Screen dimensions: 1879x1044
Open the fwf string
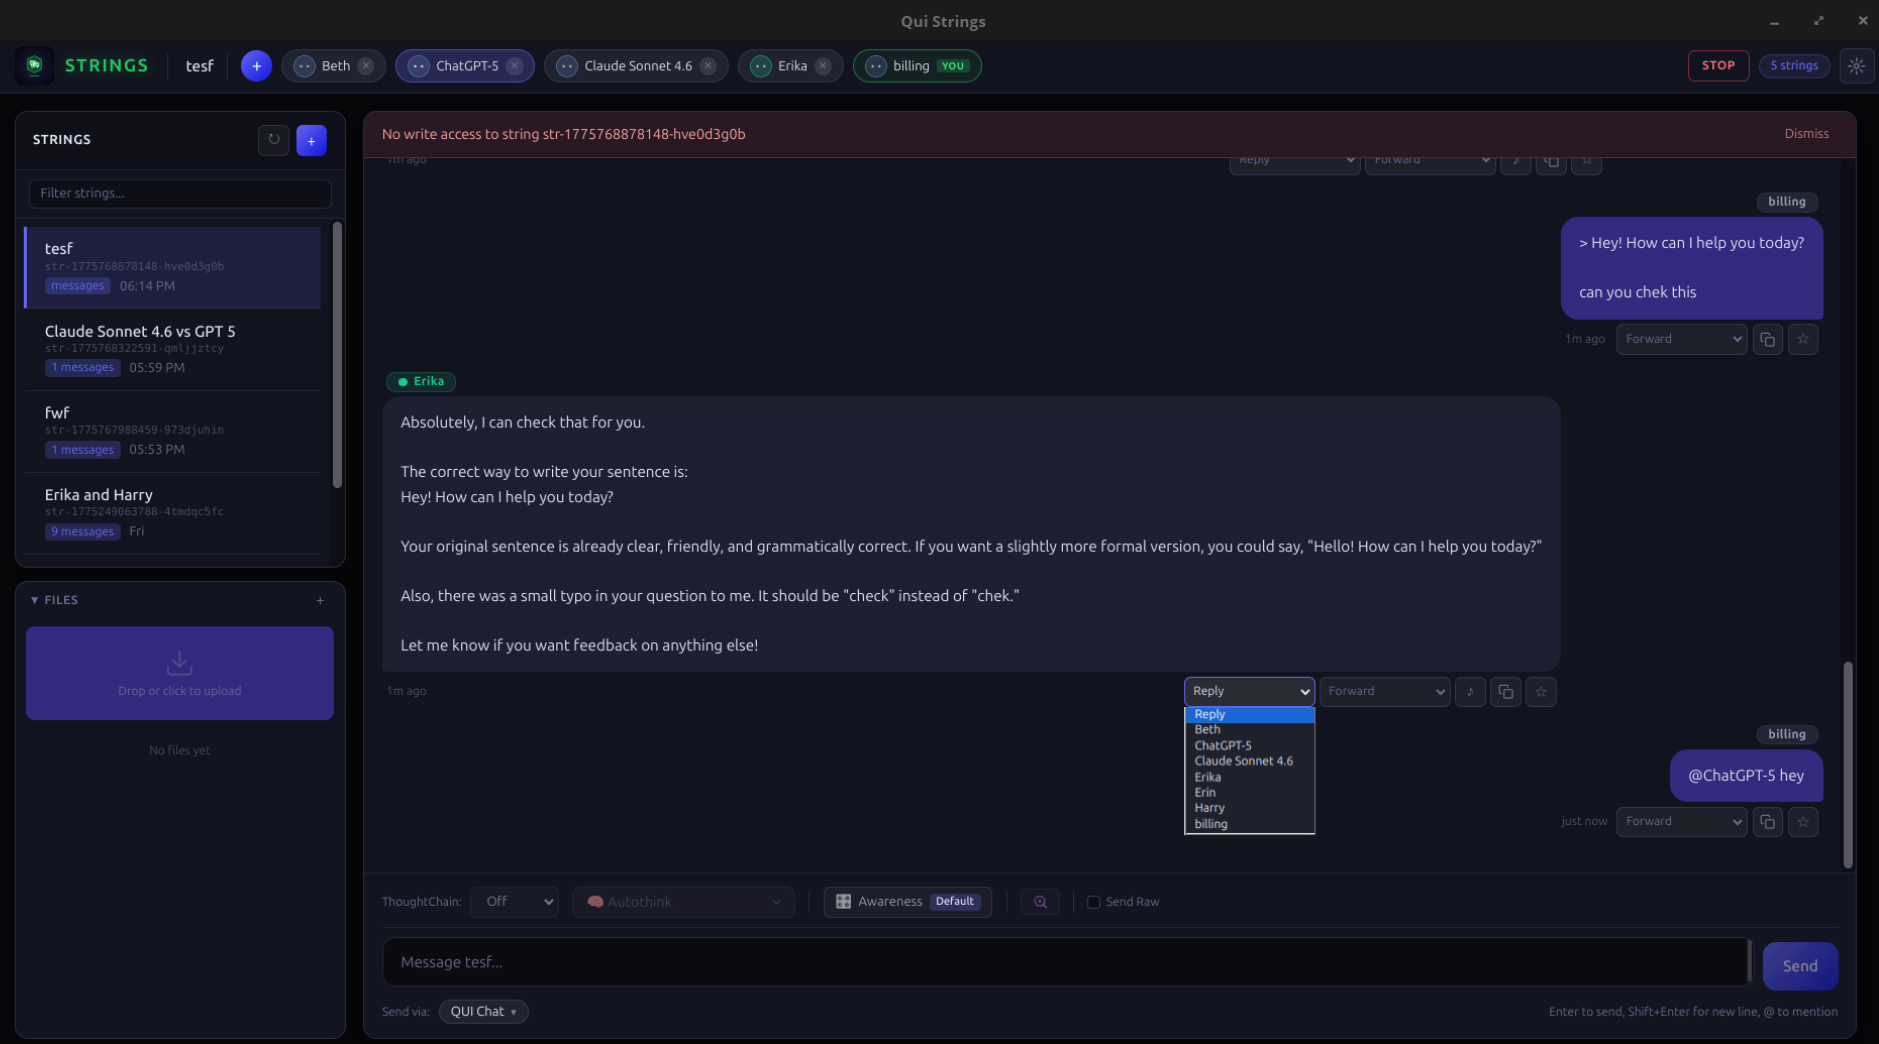[173, 432]
